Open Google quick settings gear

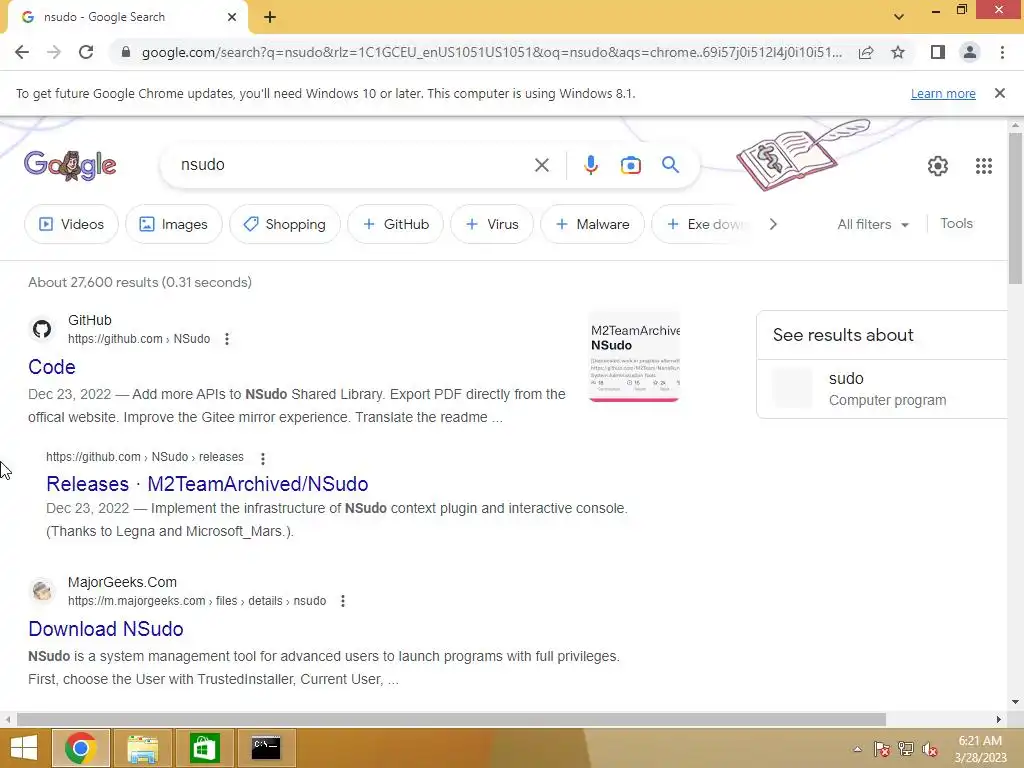click(938, 166)
